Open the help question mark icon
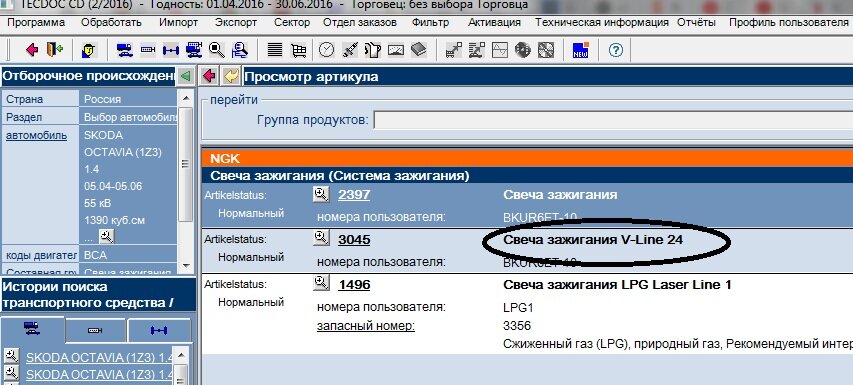 click(615, 51)
